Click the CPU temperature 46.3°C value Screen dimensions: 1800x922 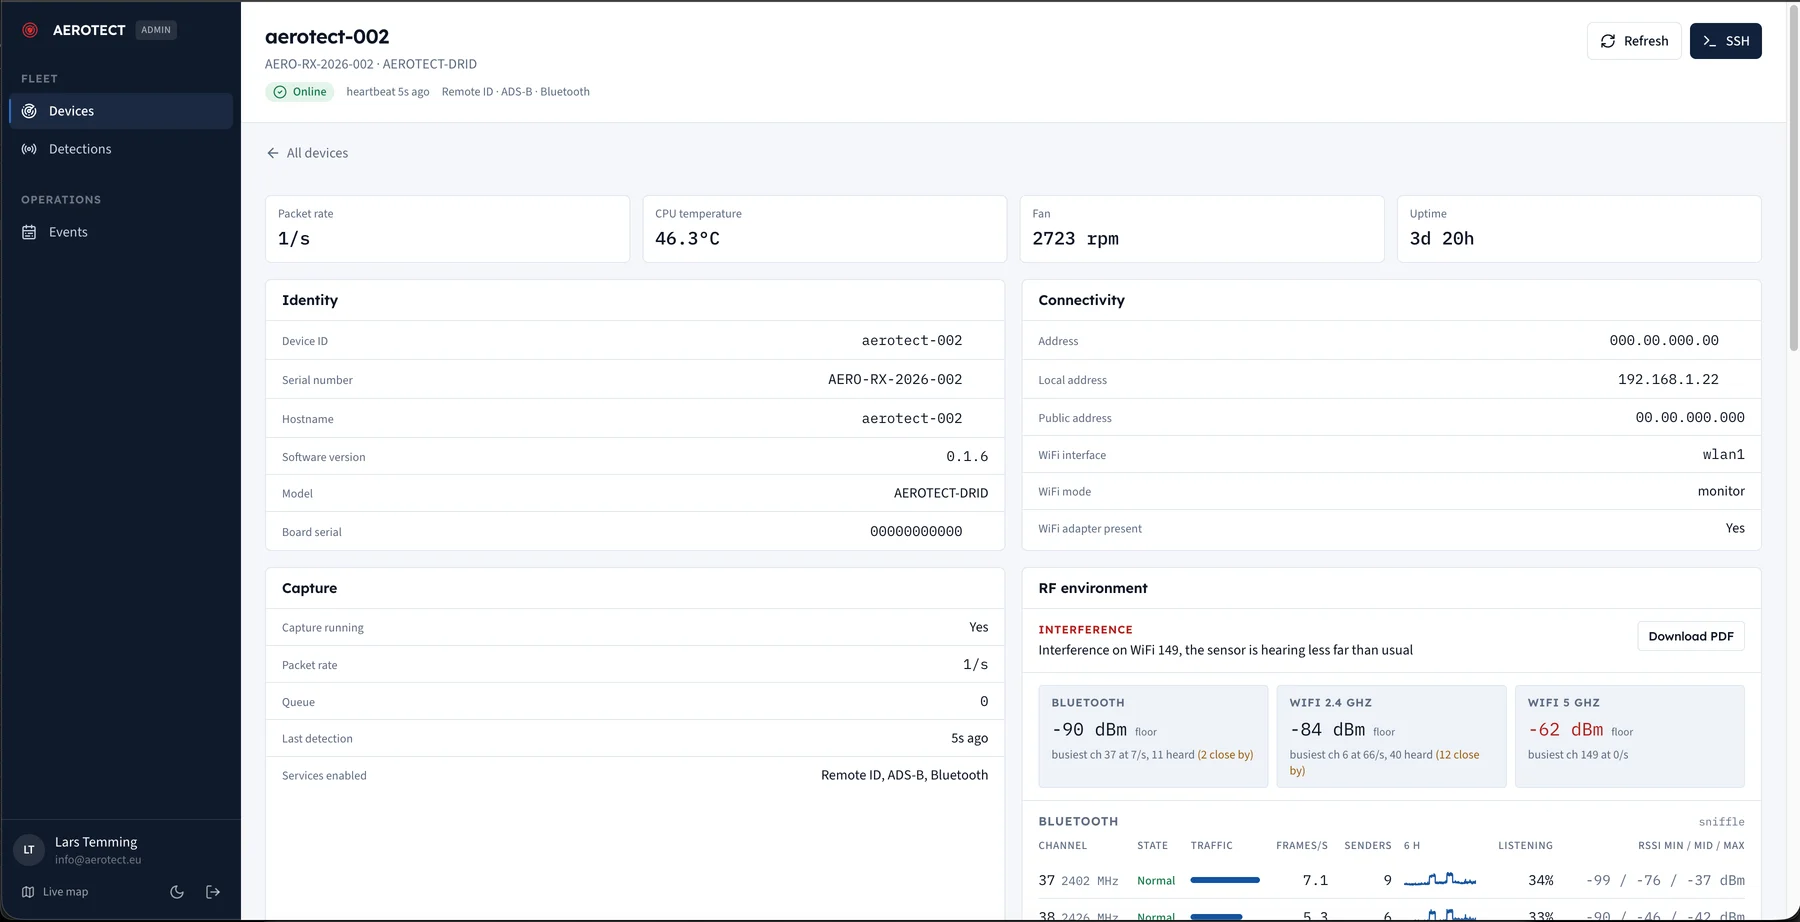[687, 239]
